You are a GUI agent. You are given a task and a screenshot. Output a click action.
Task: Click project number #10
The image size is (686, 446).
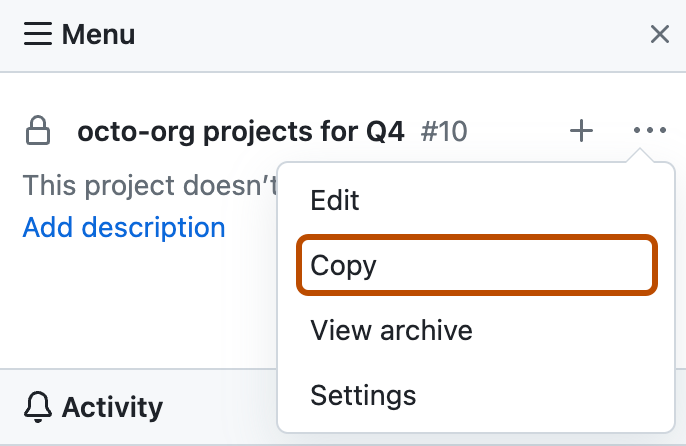pyautogui.click(x=444, y=131)
